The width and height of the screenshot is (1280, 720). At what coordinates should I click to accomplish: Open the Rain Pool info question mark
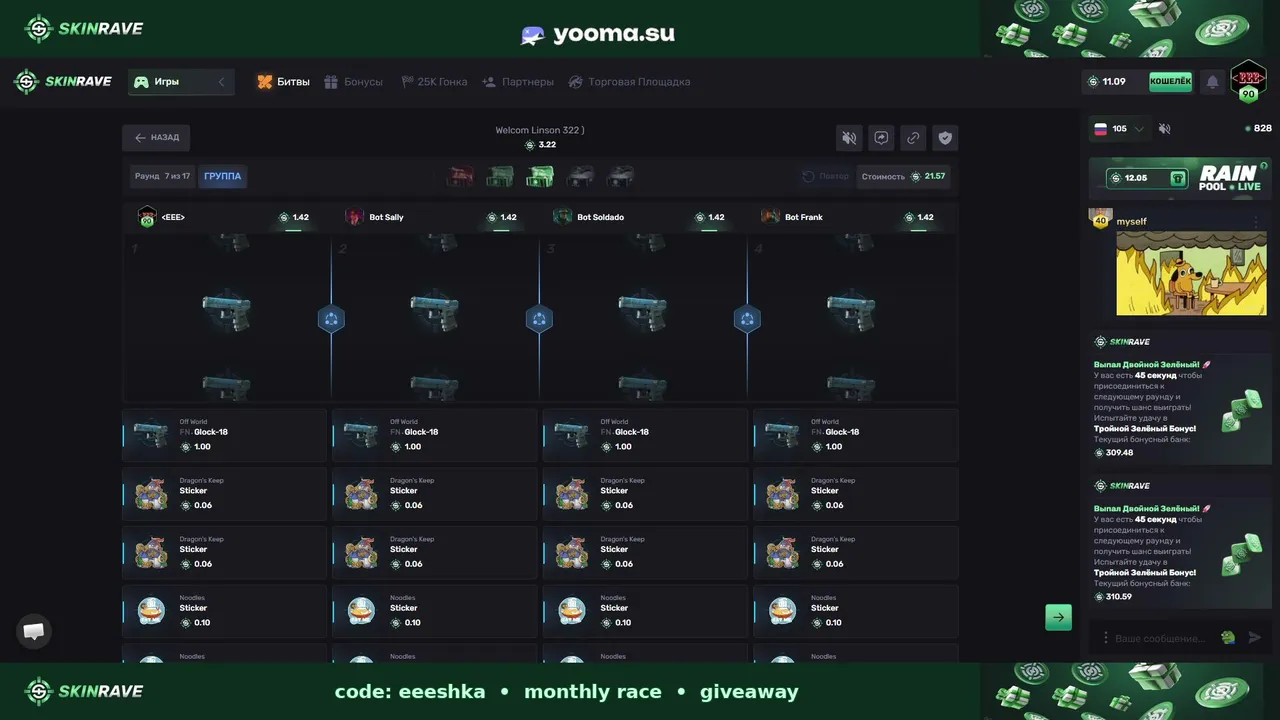tap(1264, 166)
